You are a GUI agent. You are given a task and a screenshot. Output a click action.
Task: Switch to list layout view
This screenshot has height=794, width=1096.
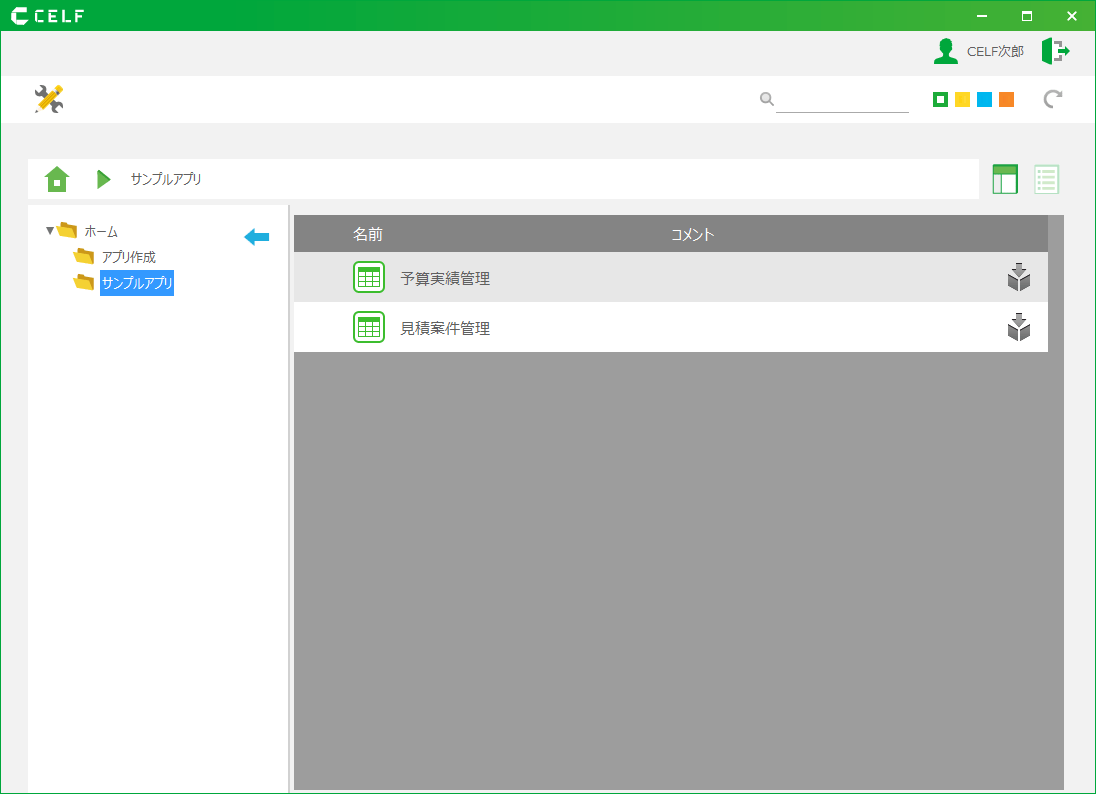pyautogui.click(x=1046, y=179)
